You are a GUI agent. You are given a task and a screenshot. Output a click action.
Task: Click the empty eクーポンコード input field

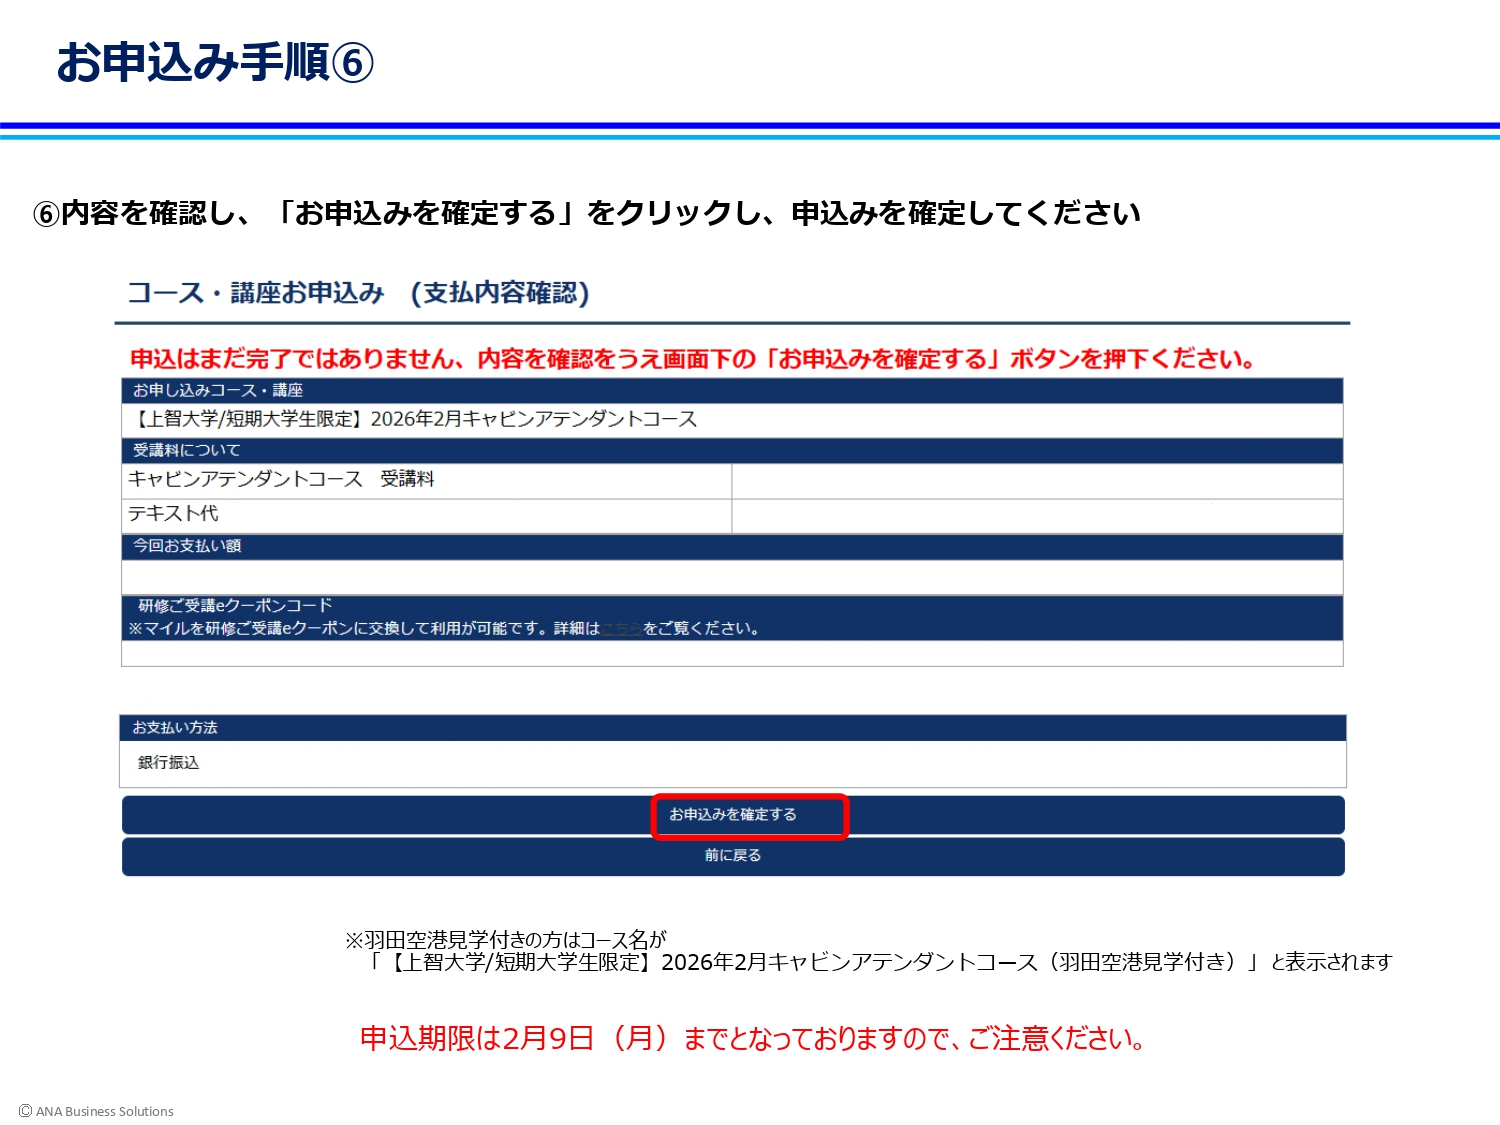[x=731, y=654]
